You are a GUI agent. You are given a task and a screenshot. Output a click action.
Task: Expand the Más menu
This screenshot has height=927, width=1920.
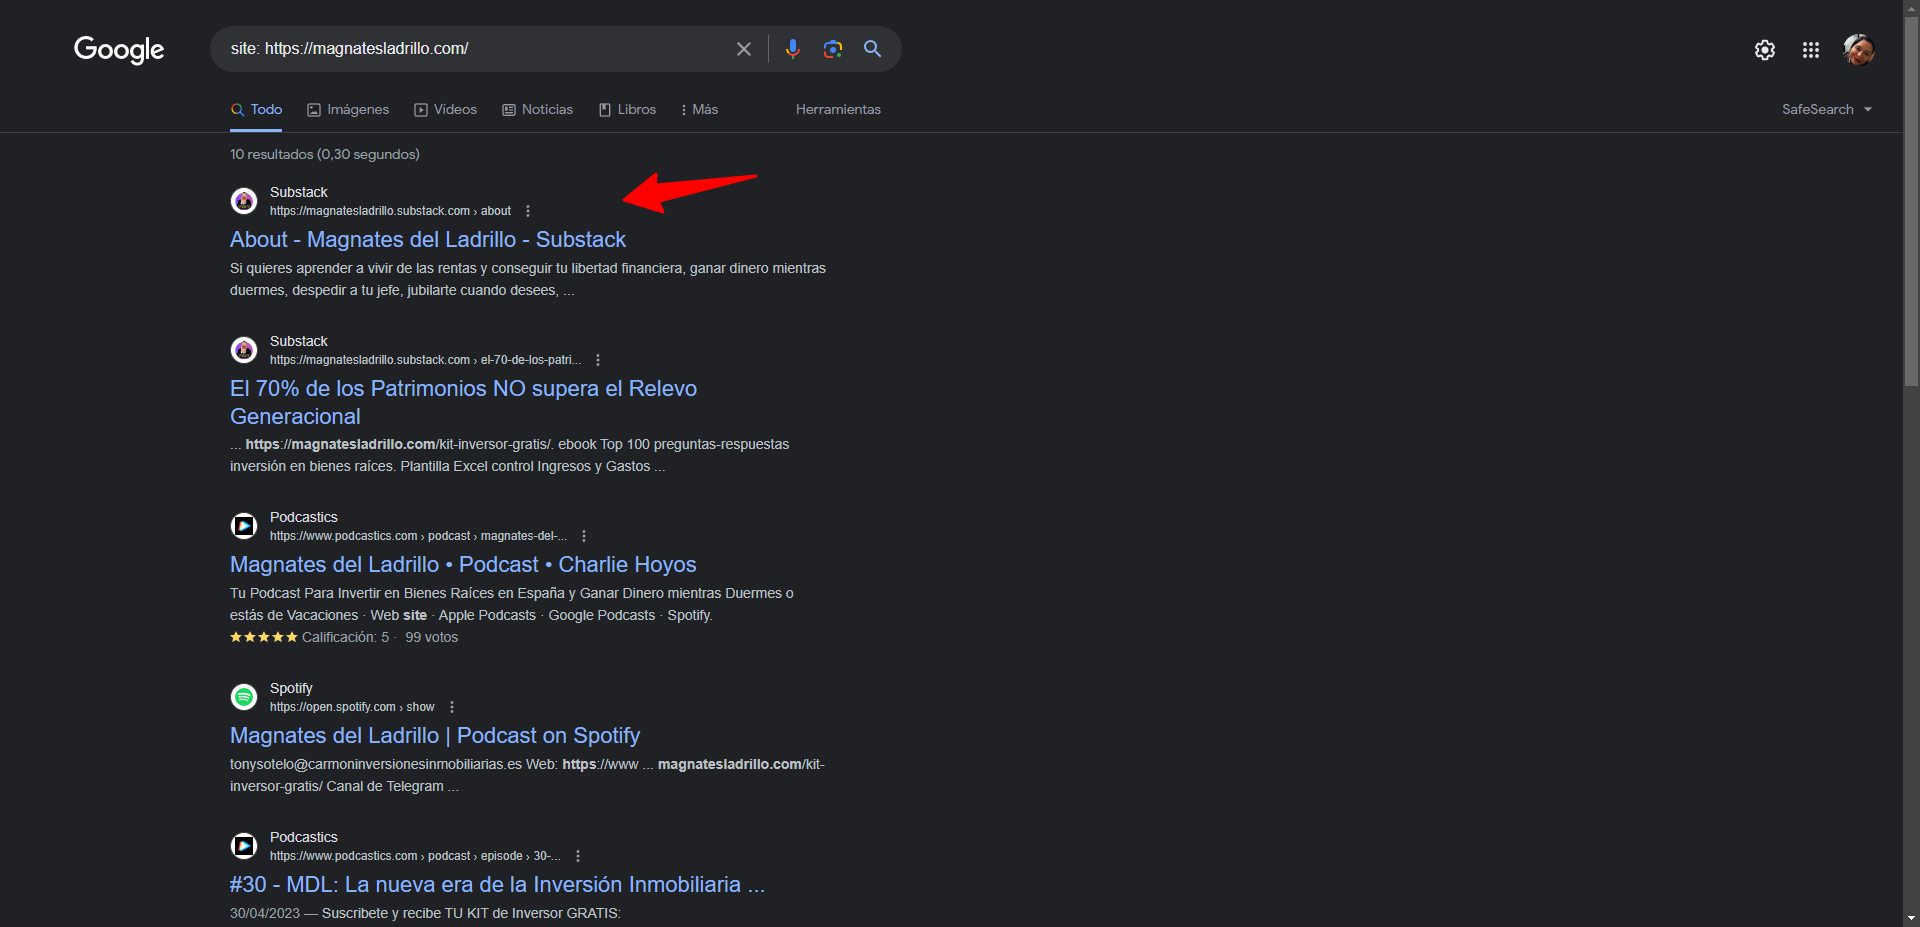pyautogui.click(x=699, y=110)
